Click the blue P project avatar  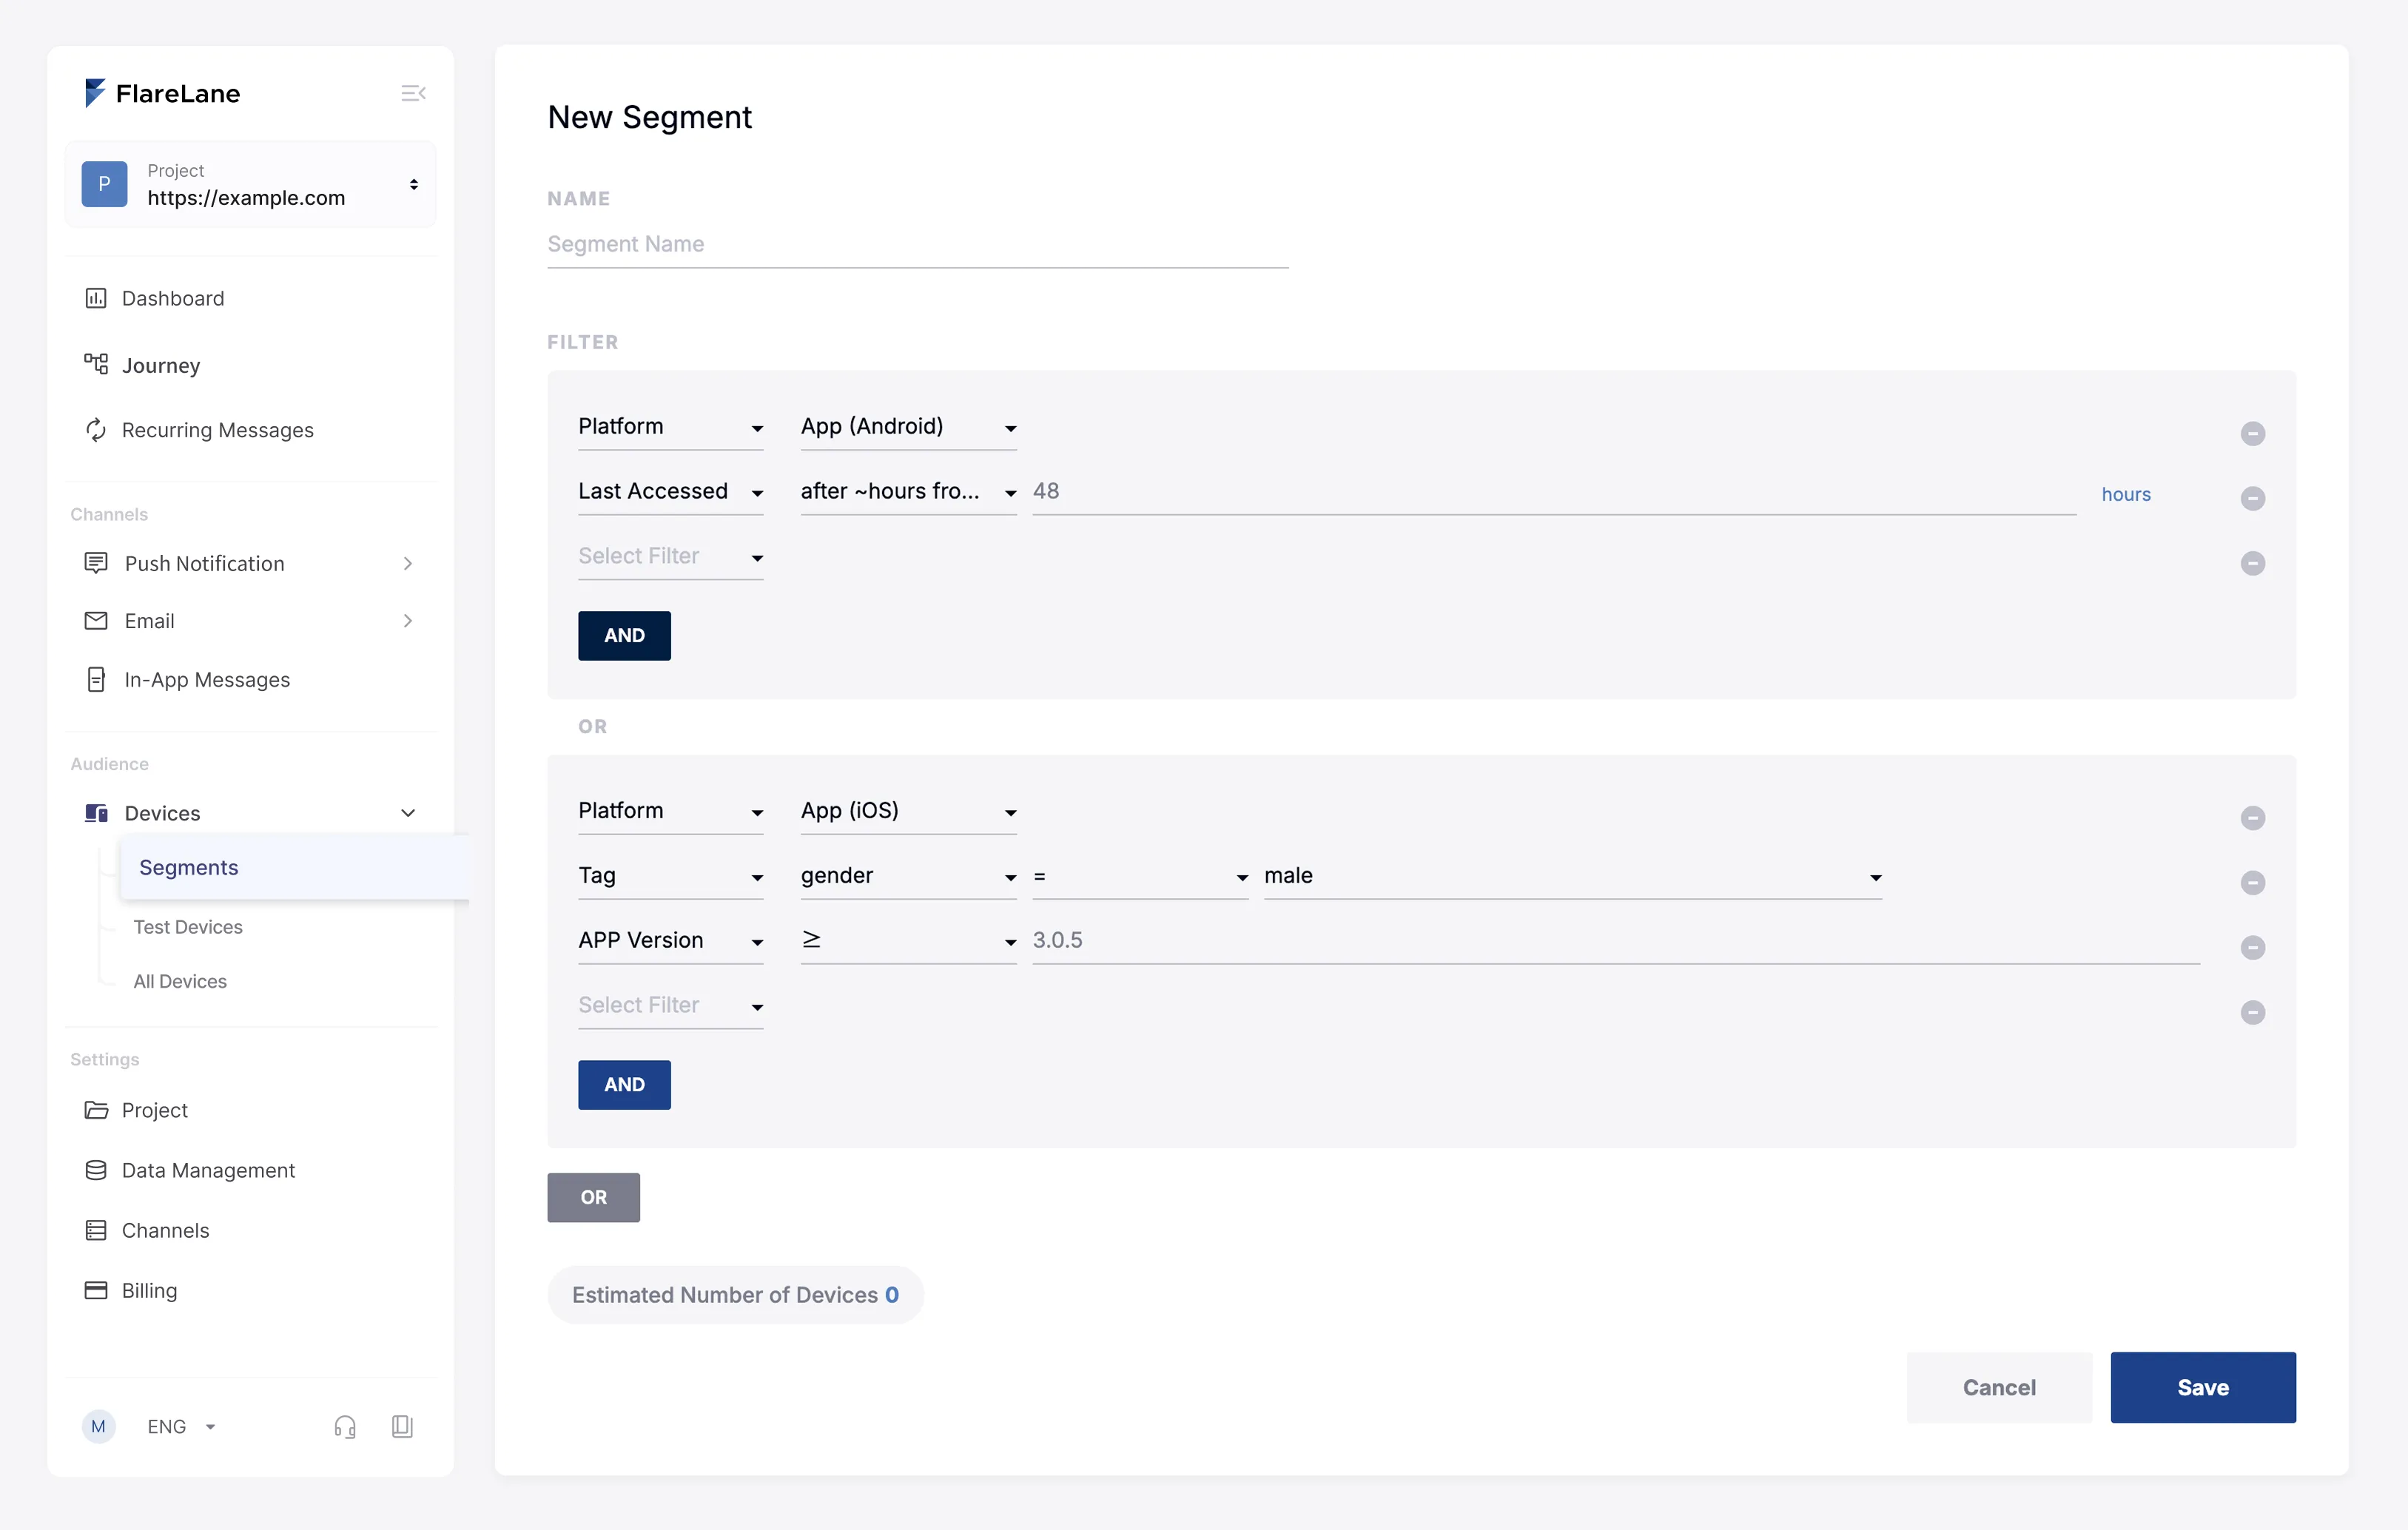click(x=104, y=184)
